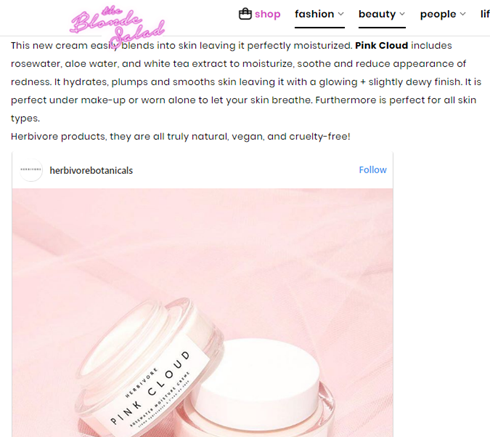Click the Pink Cloud bold text

point(381,46)
